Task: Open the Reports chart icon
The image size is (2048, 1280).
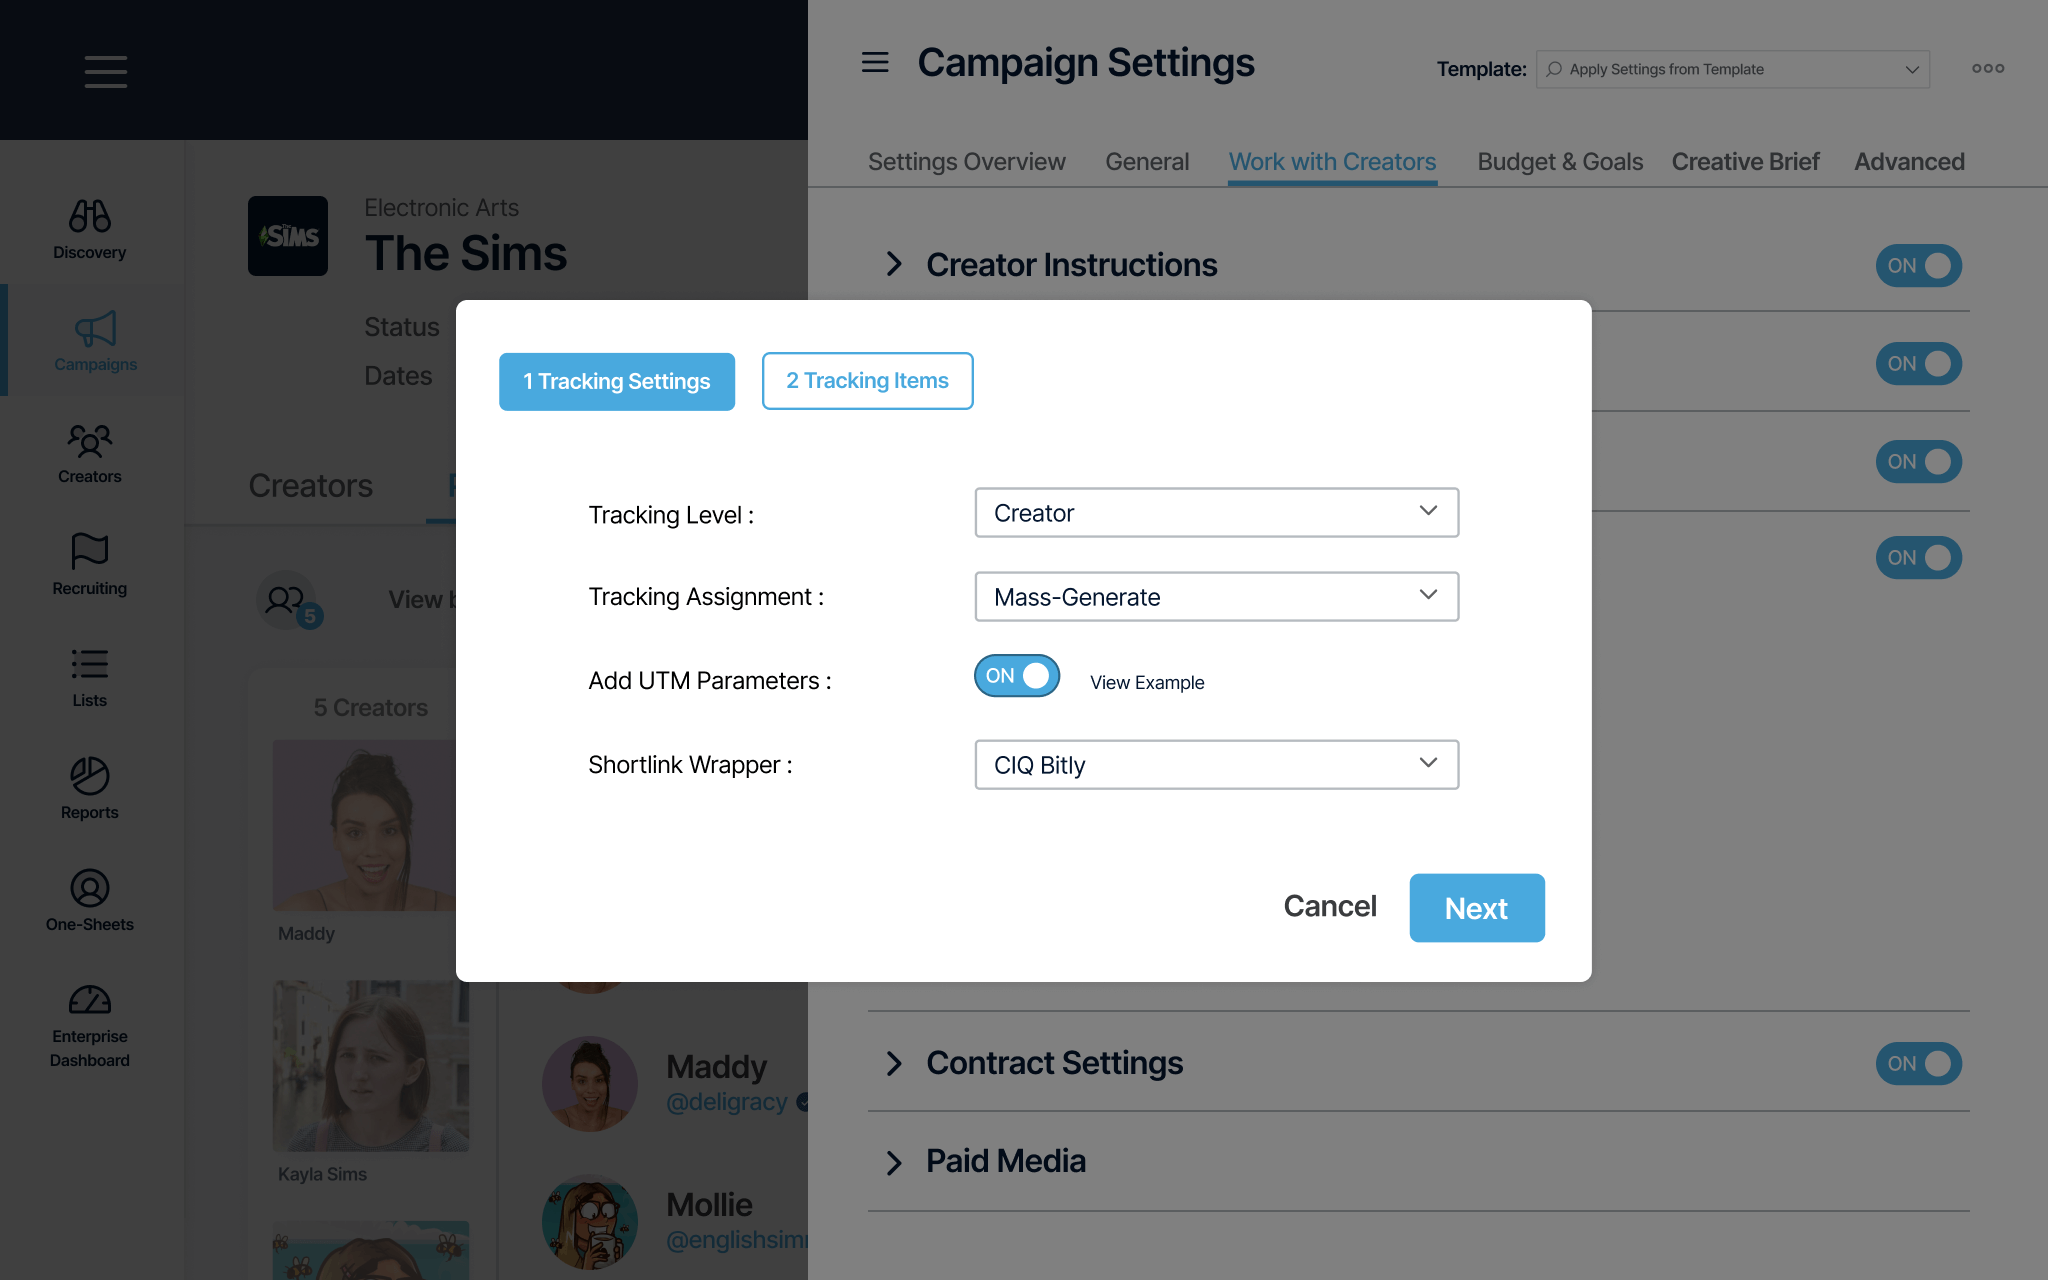Action: [90, 776]
